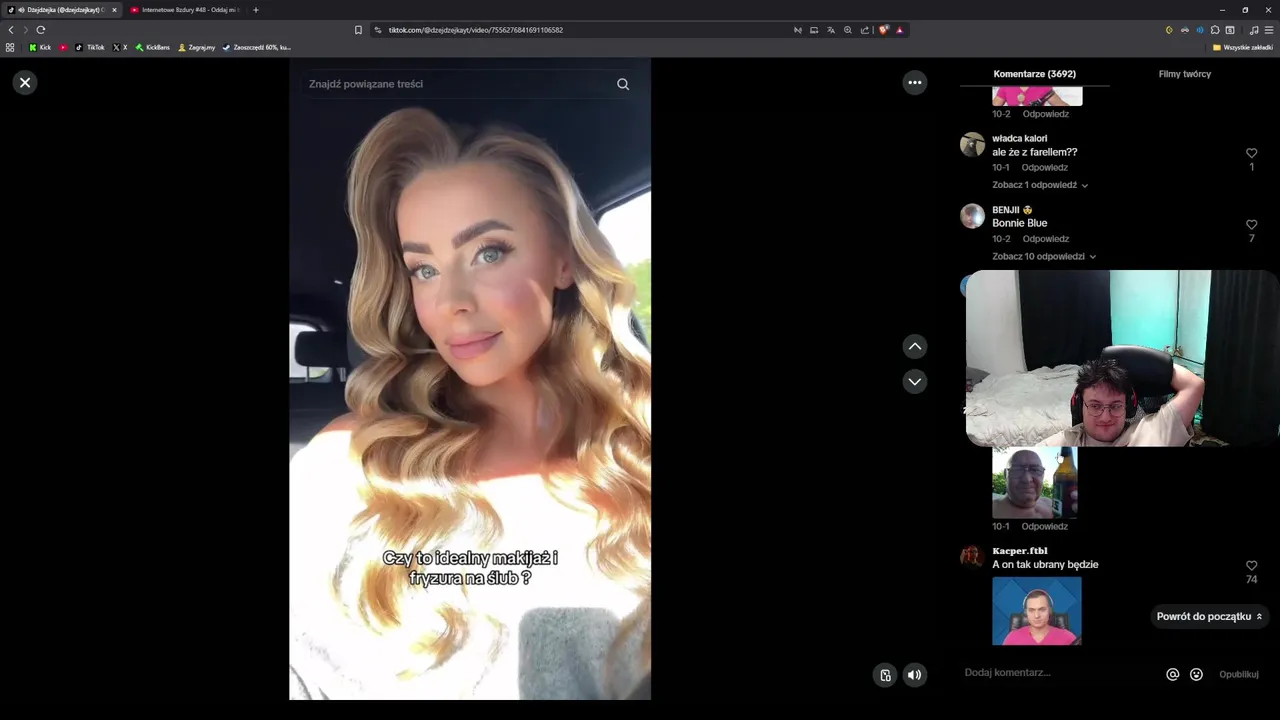The width and height of the screenshot is (1280, 720).
Task: Insert a mention with the @ icon
Action: coord(1173,674)
